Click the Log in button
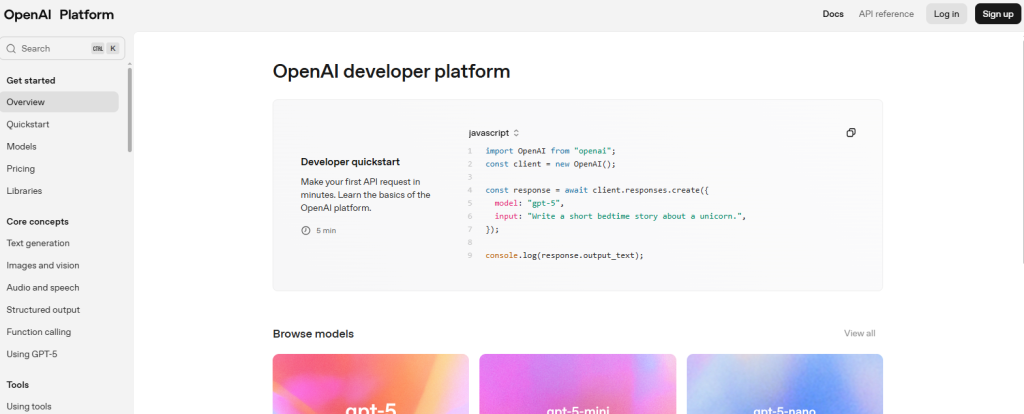This screenshot has width=1024, height=414. coord(946,14)
